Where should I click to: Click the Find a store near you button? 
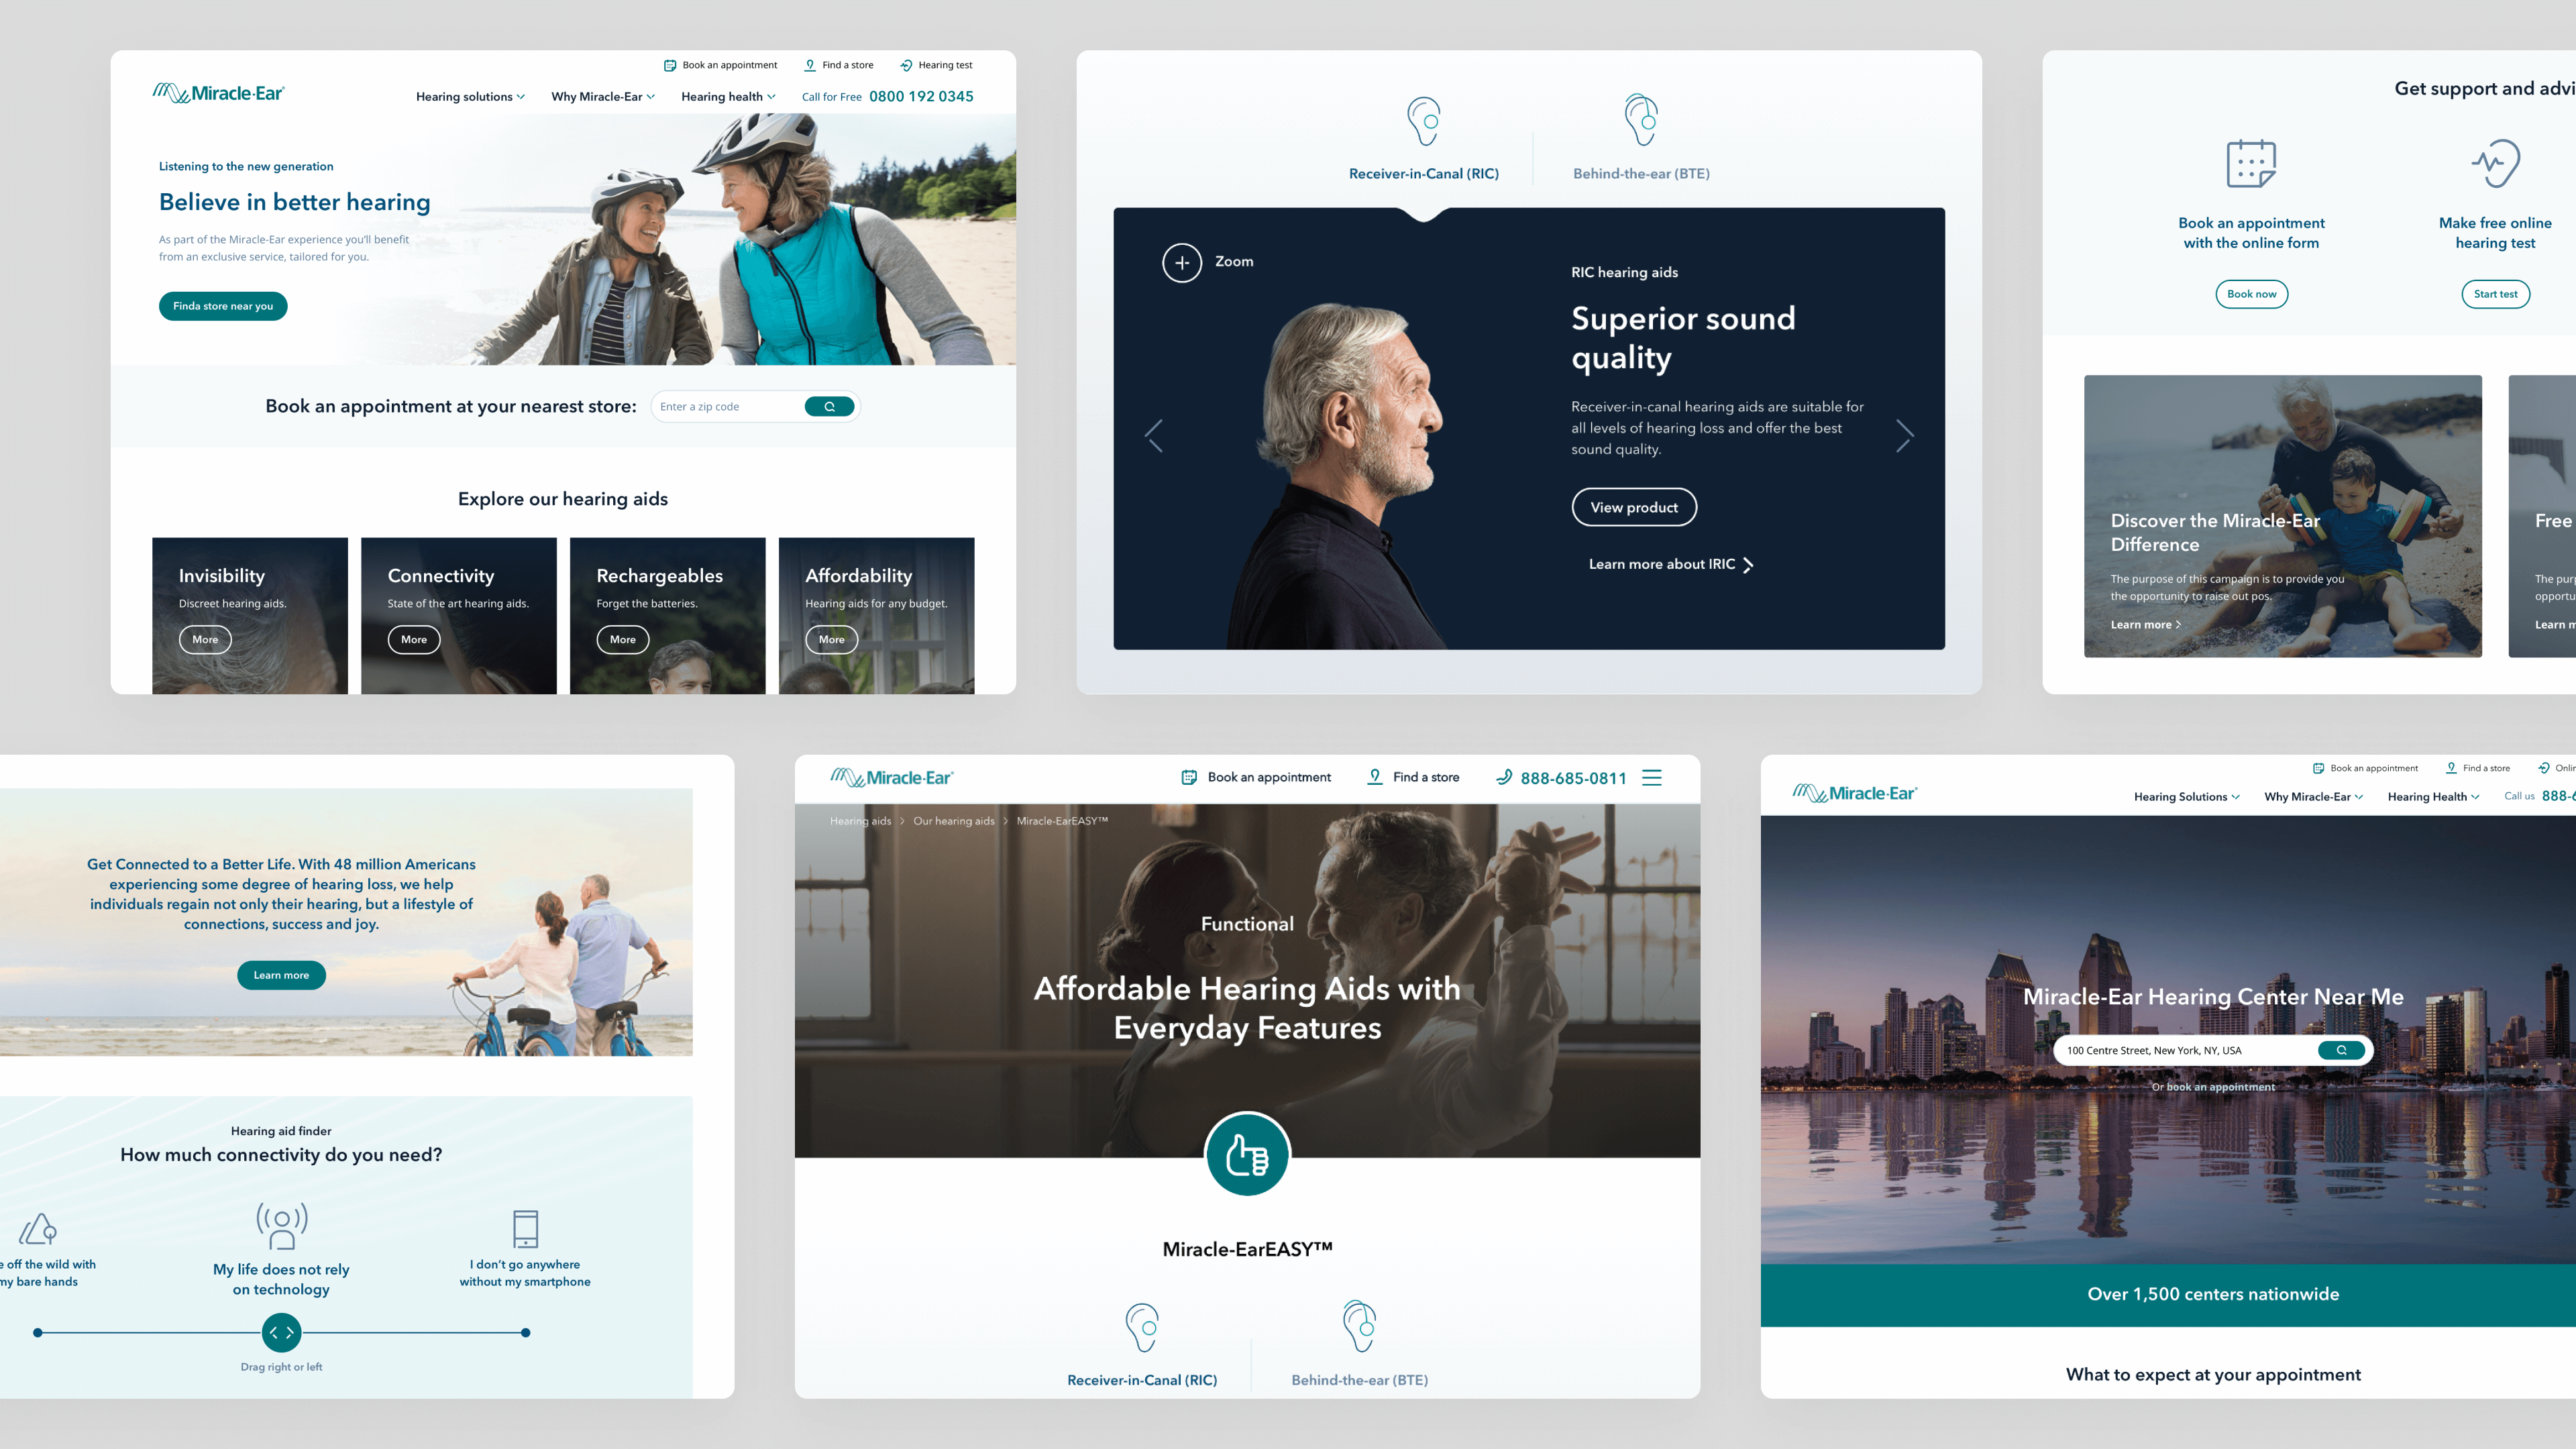pyautogui.click(x=225, y=305)
